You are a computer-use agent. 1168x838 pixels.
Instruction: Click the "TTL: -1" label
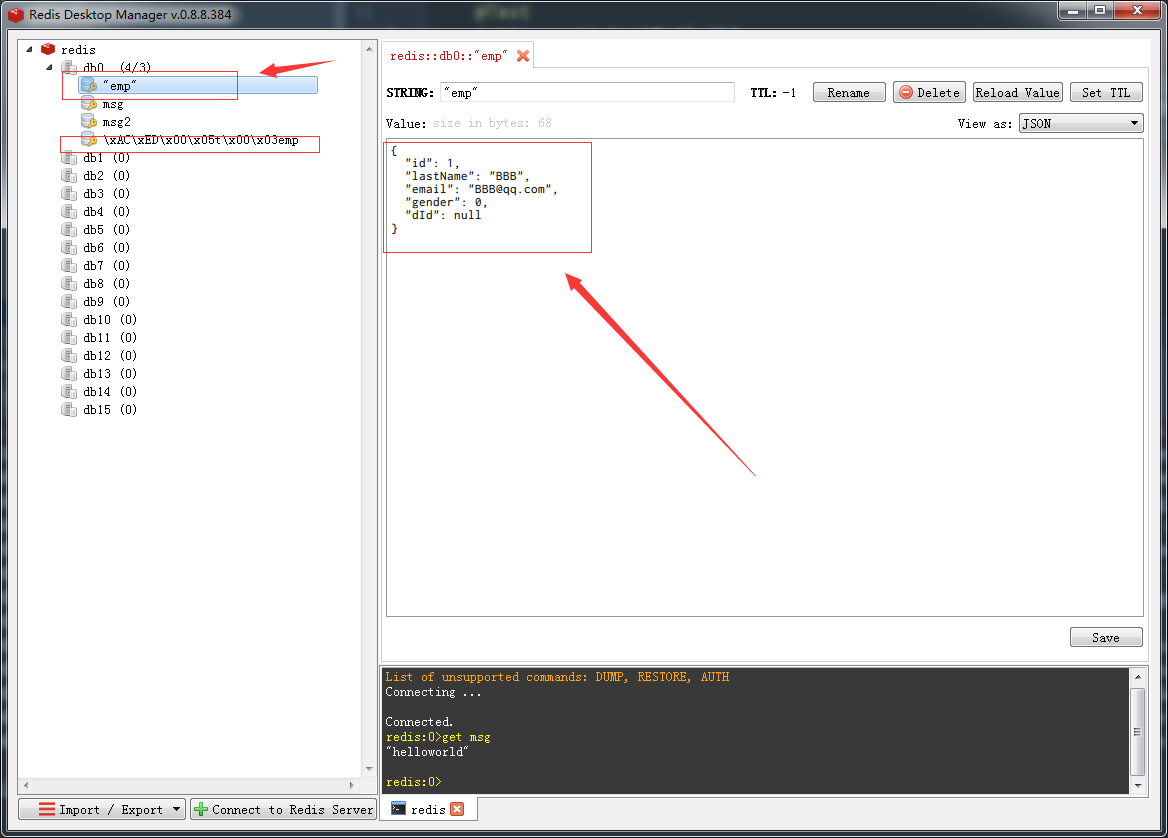[773, 93]
